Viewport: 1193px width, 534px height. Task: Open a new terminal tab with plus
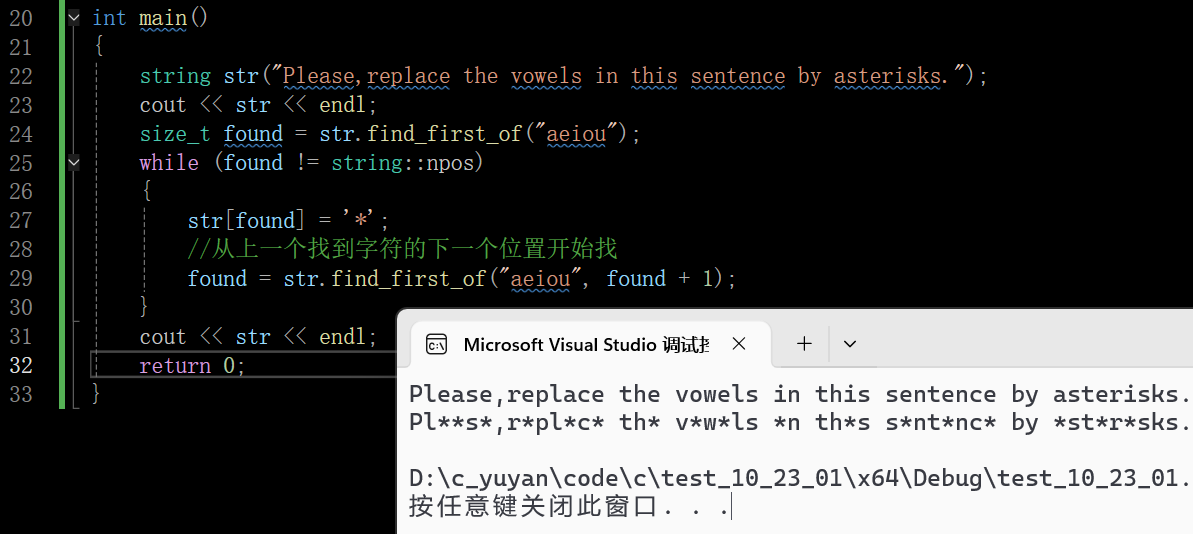[x=804, y=344]
